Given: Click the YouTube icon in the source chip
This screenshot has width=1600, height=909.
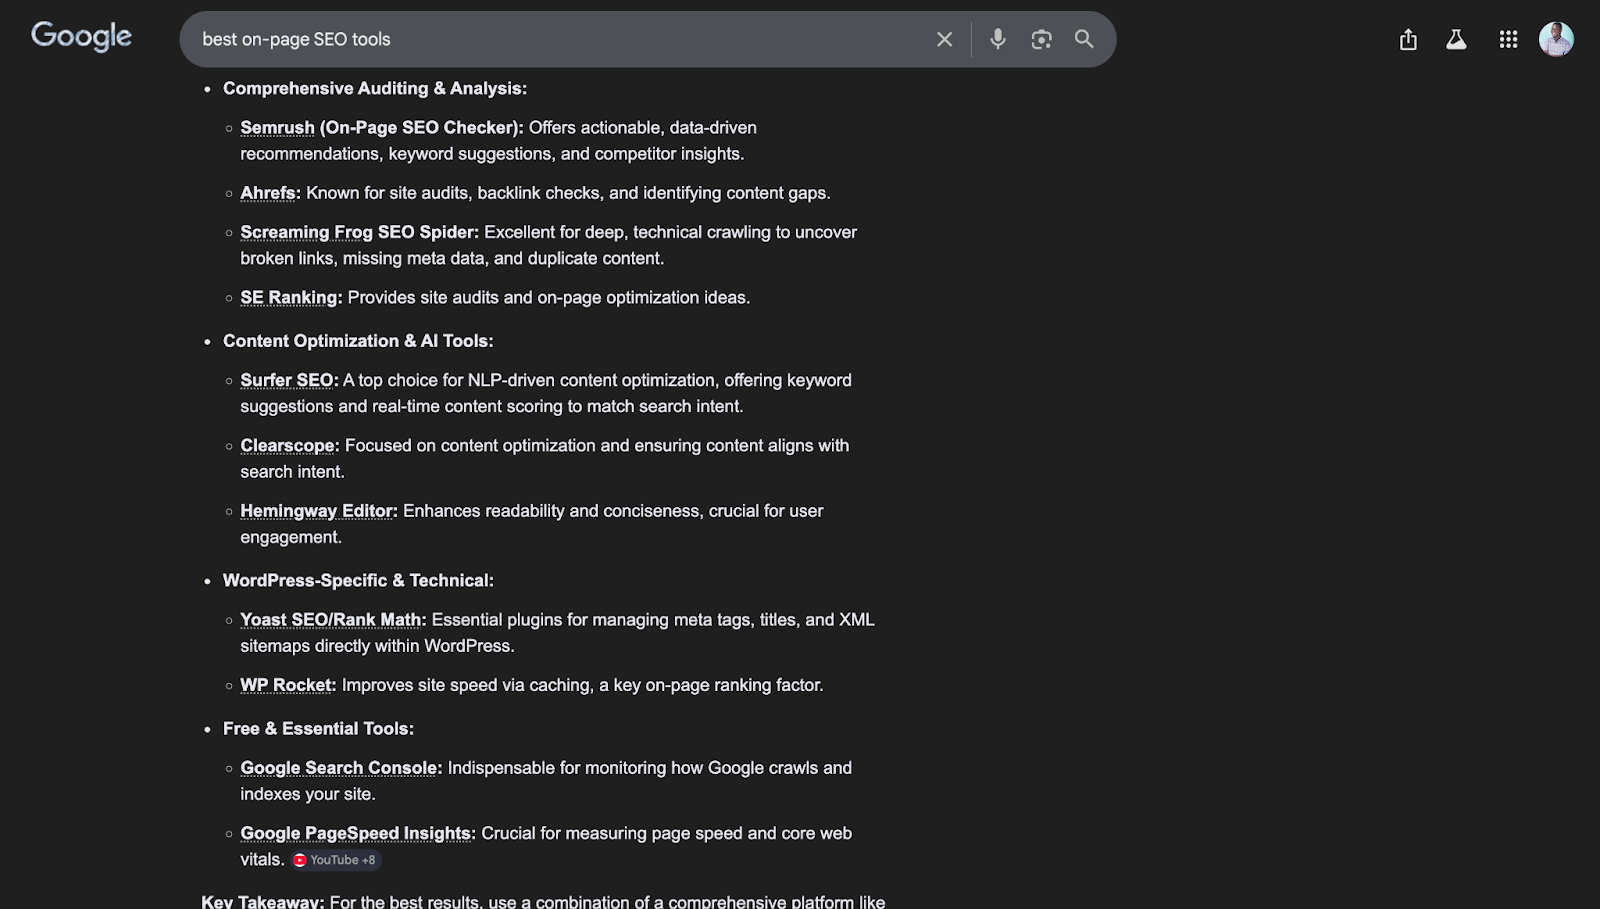Looking at the screenshot, I should coord(300,860).
